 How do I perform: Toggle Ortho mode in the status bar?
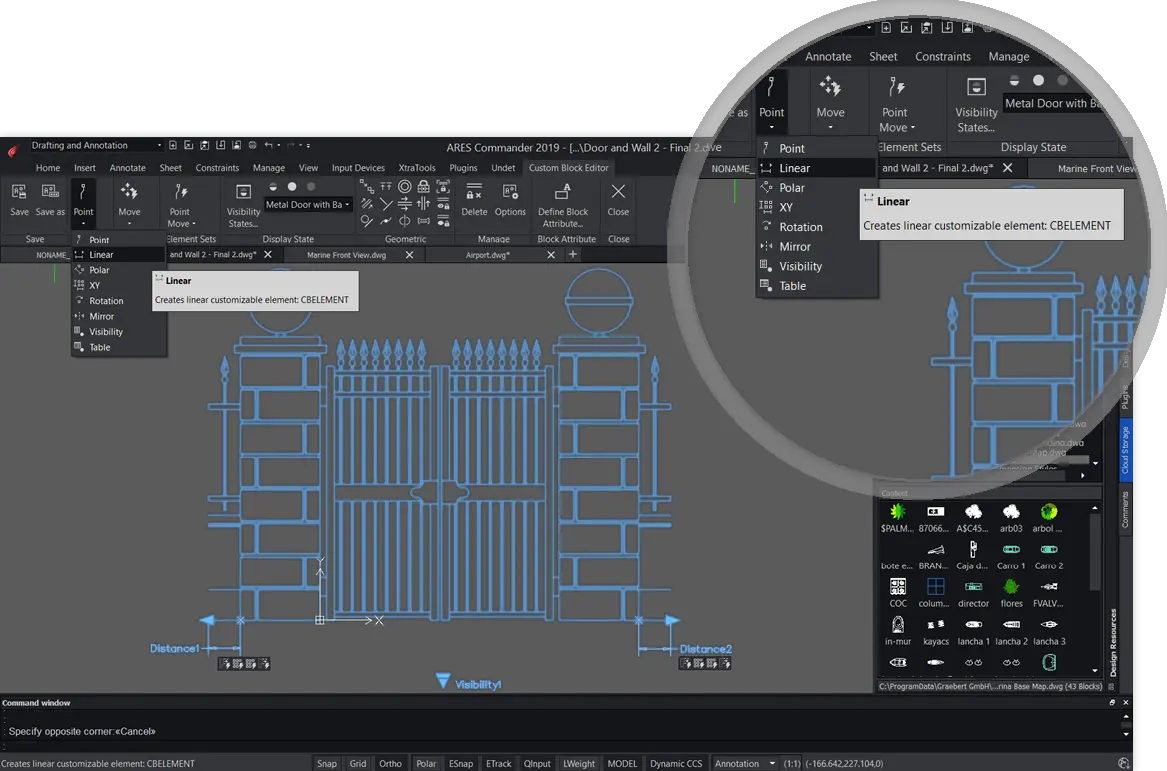tap(390, 764)
